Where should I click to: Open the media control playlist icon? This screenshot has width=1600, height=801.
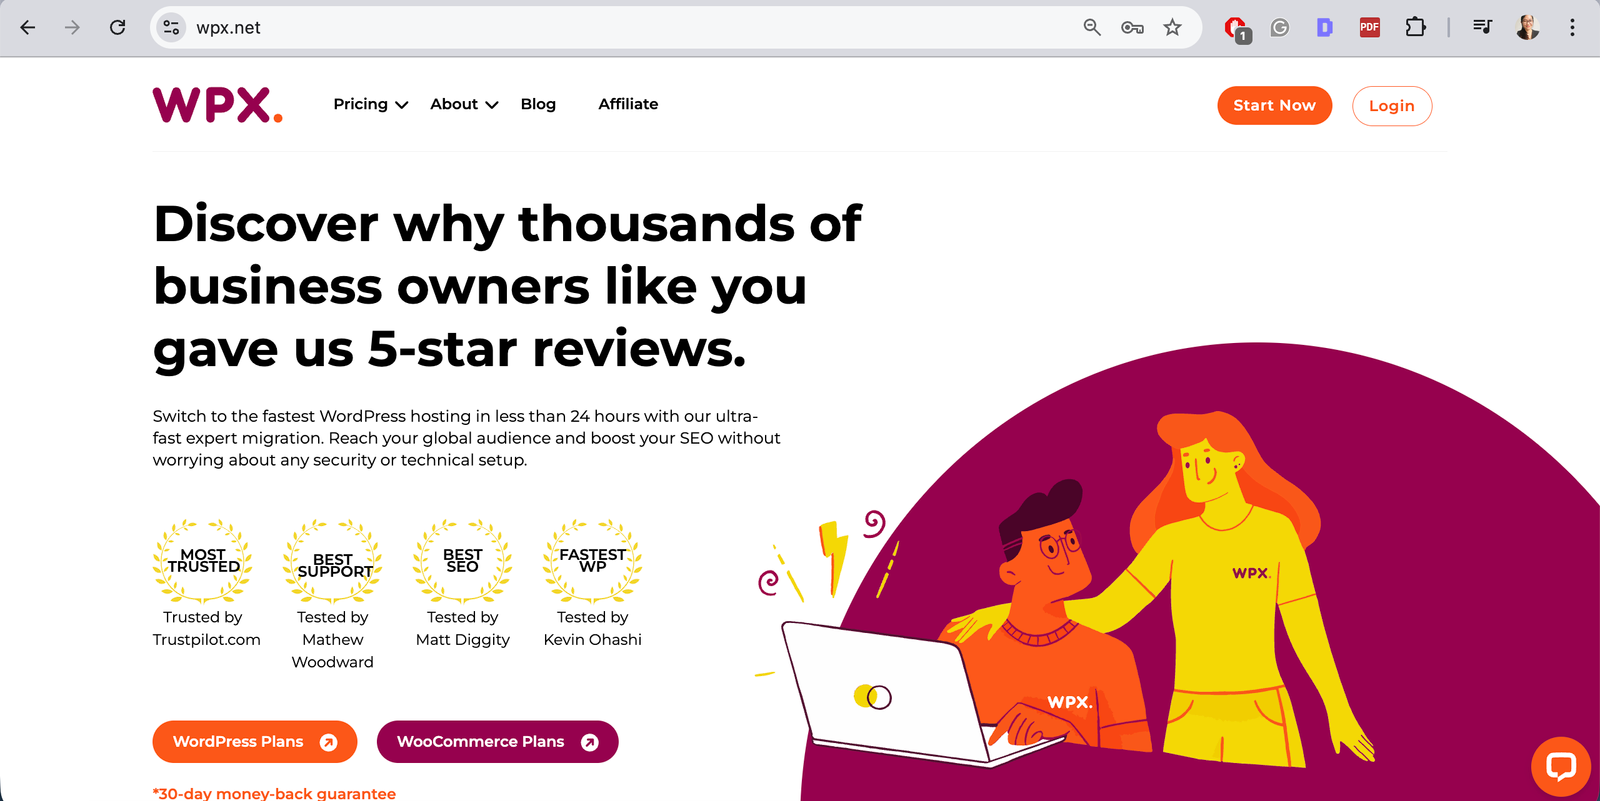click(1482, 27)
